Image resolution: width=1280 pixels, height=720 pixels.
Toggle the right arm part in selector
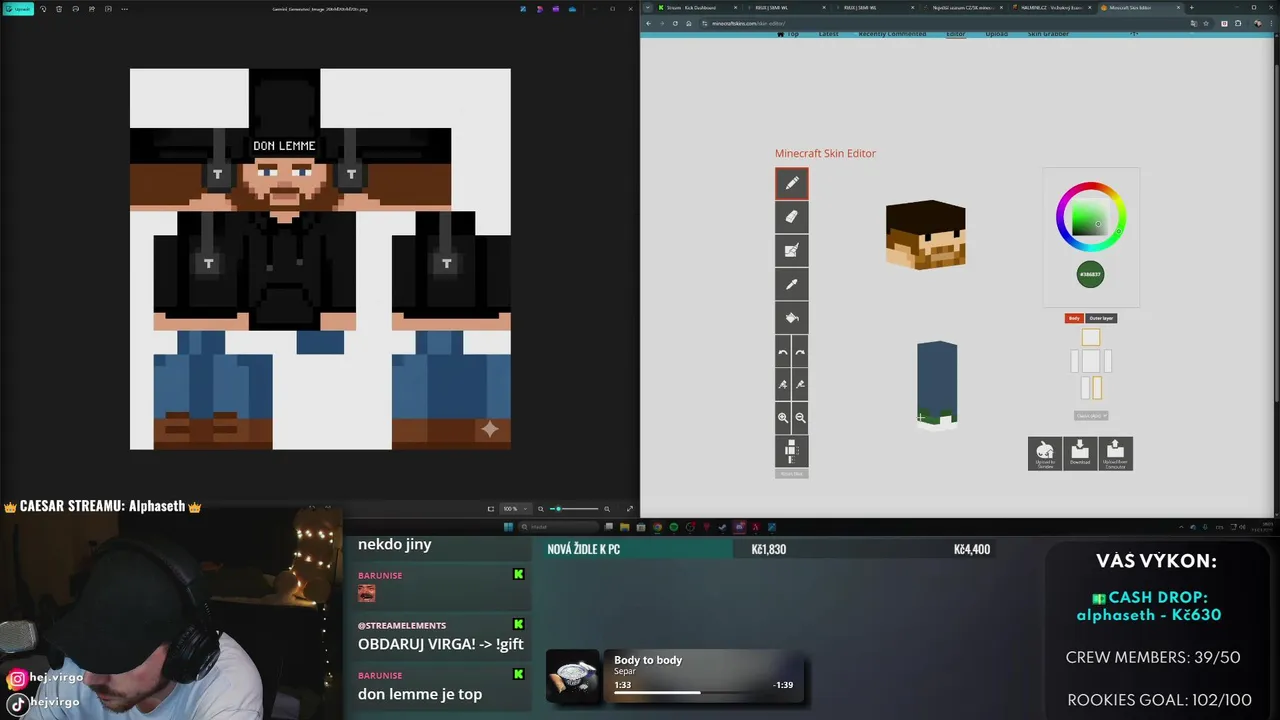(1107, 361)
